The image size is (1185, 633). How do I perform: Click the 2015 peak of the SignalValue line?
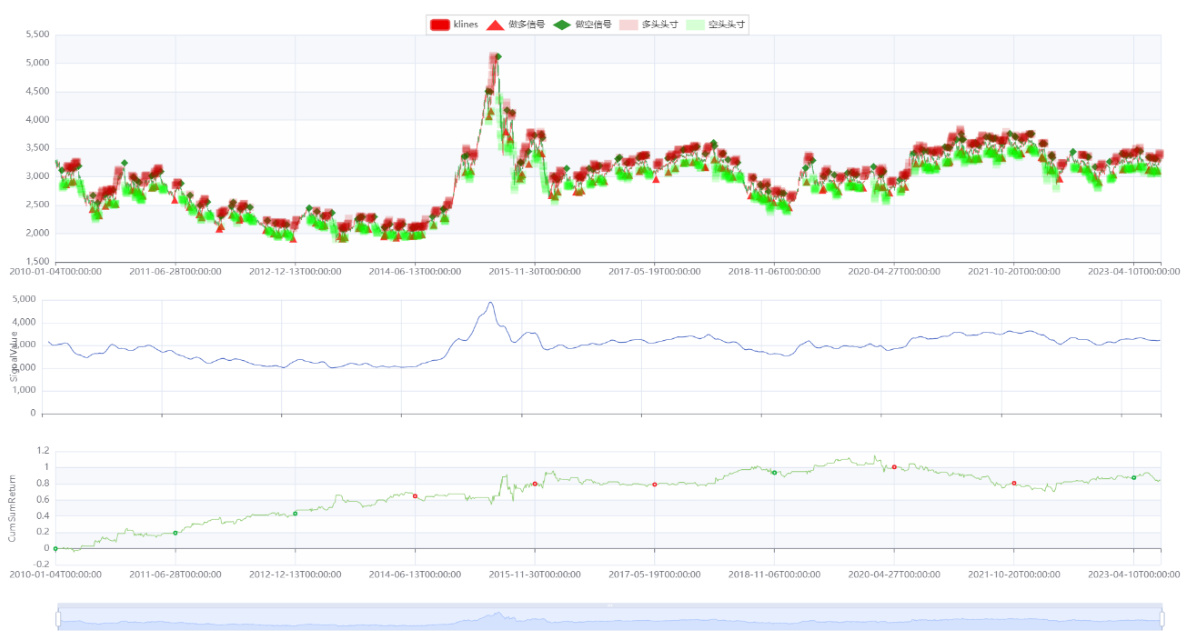[490, 303]
